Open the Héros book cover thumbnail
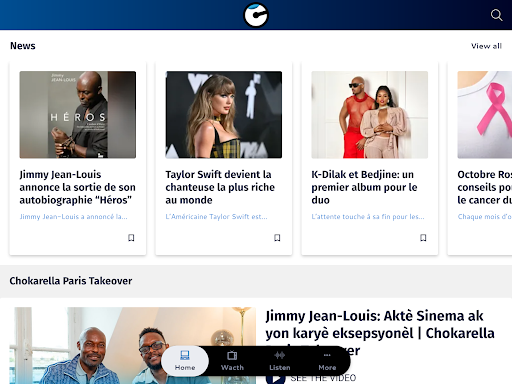 click(78, 115)
